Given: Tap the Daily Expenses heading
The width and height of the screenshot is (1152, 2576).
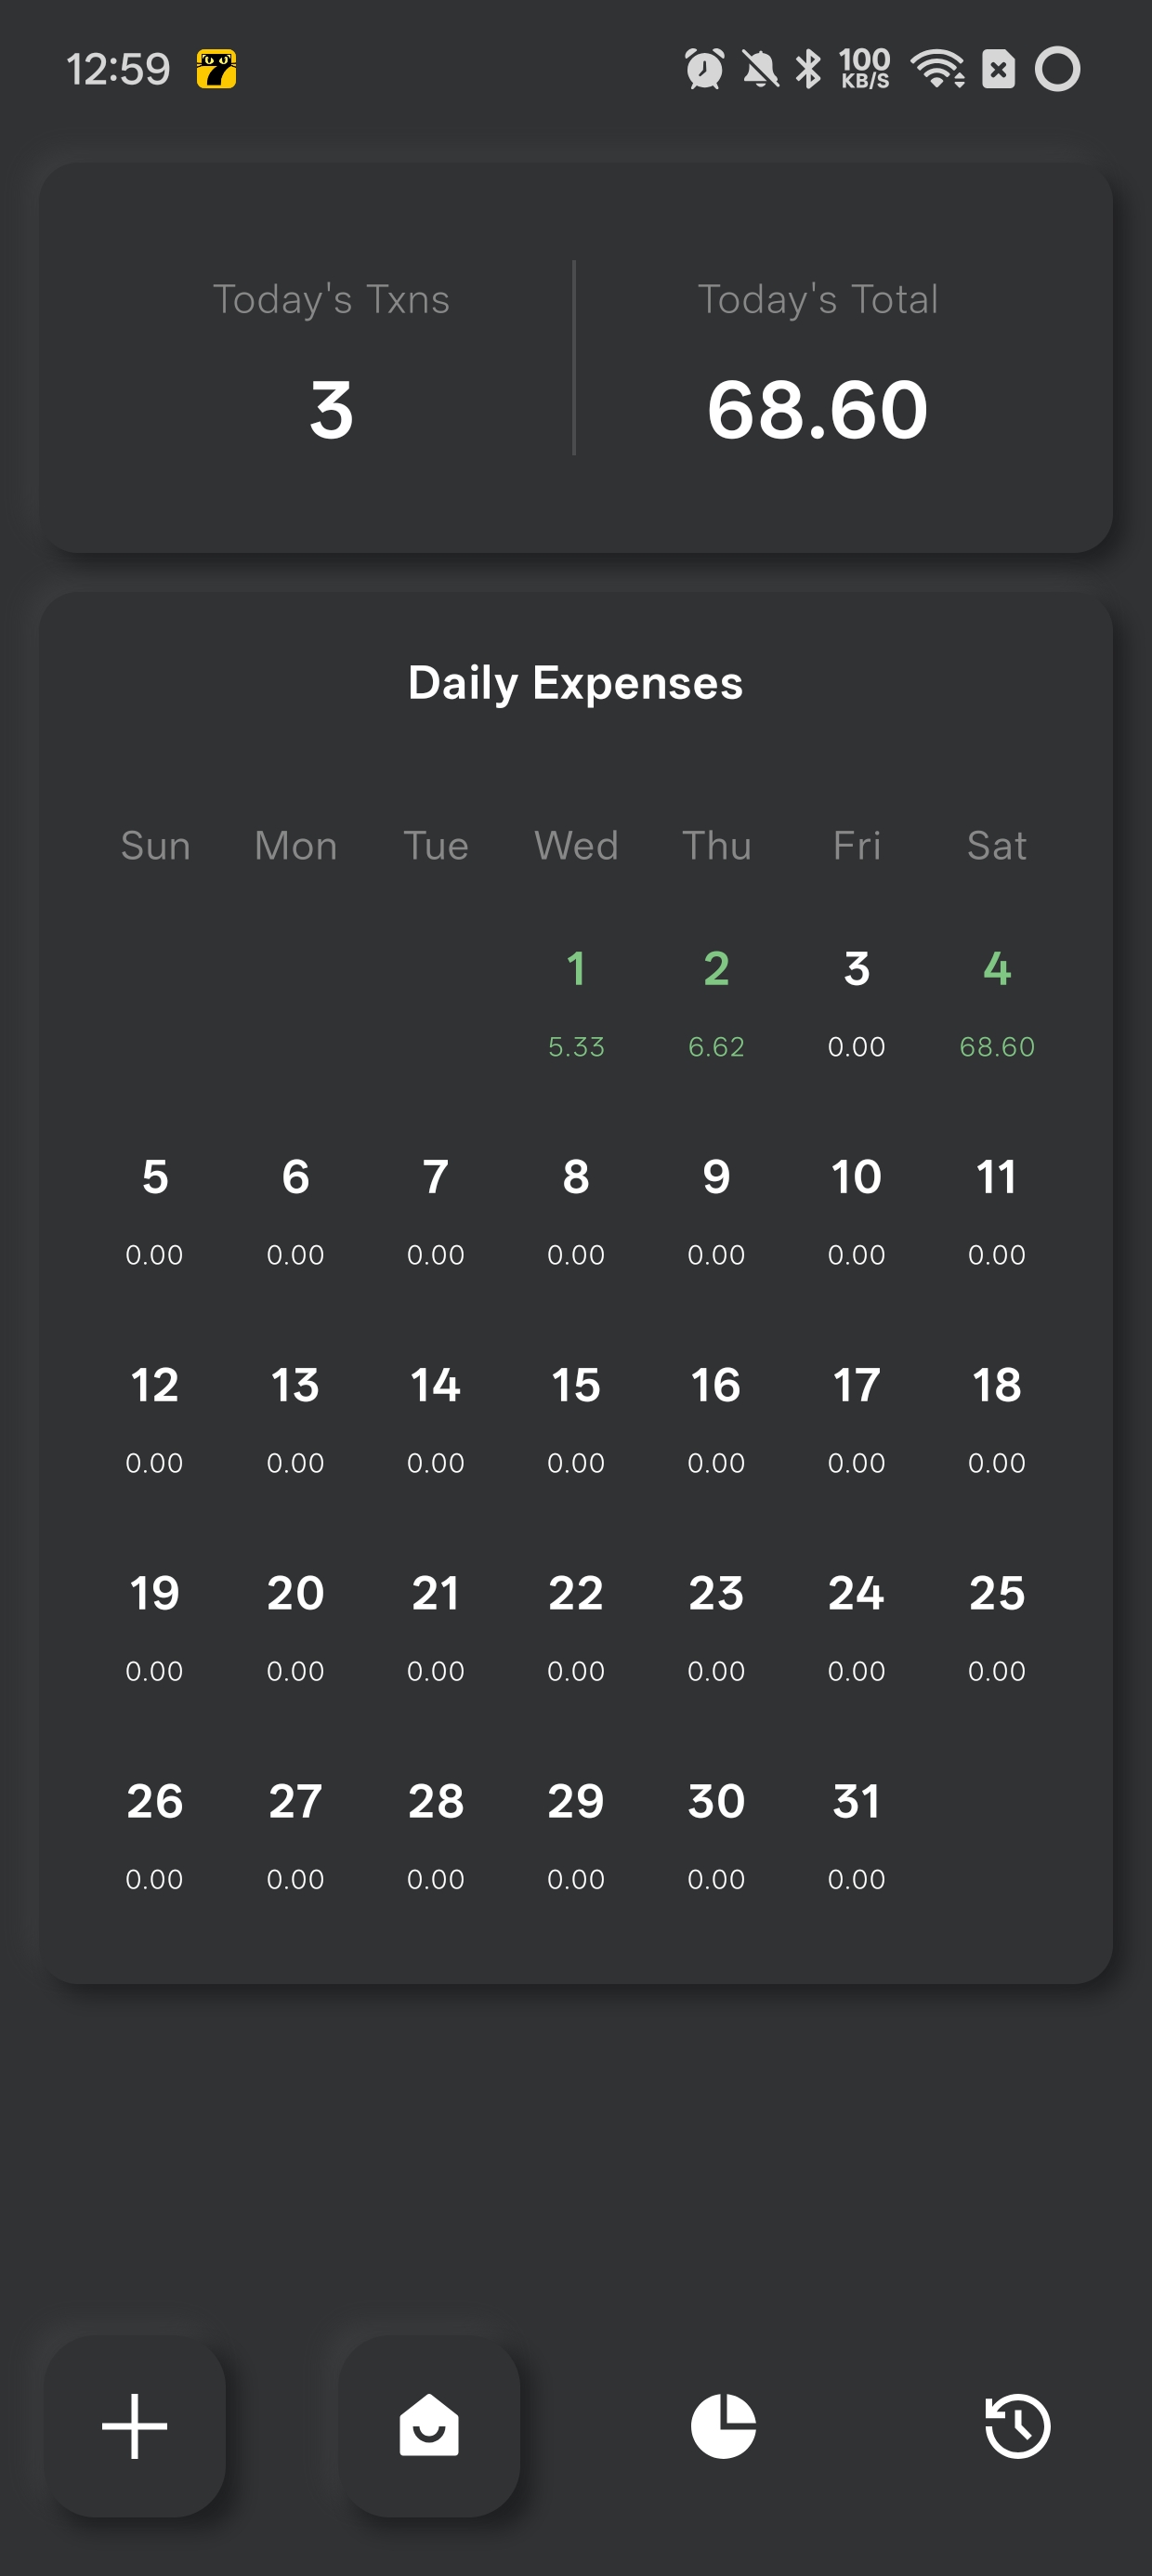Looking at the screenshot, I should tap(575, 684).
